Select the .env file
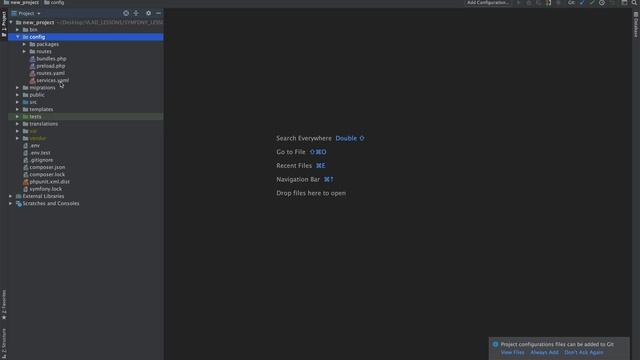 coord(35,146)
